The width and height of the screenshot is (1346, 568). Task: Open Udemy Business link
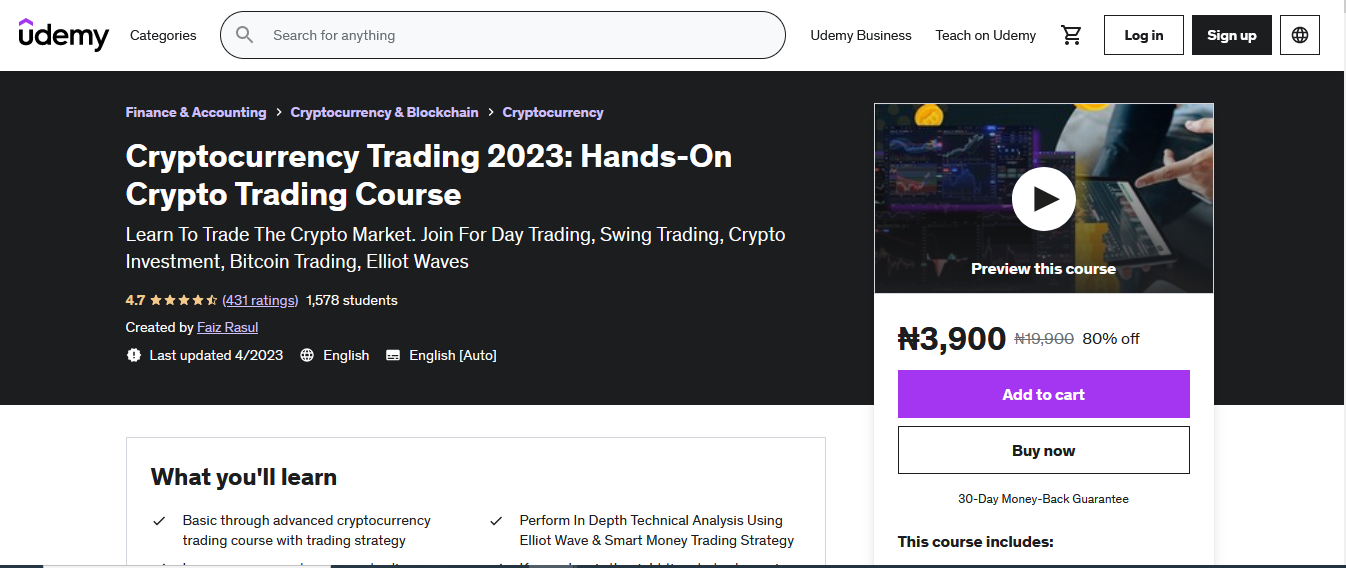[x=861, y=35]
